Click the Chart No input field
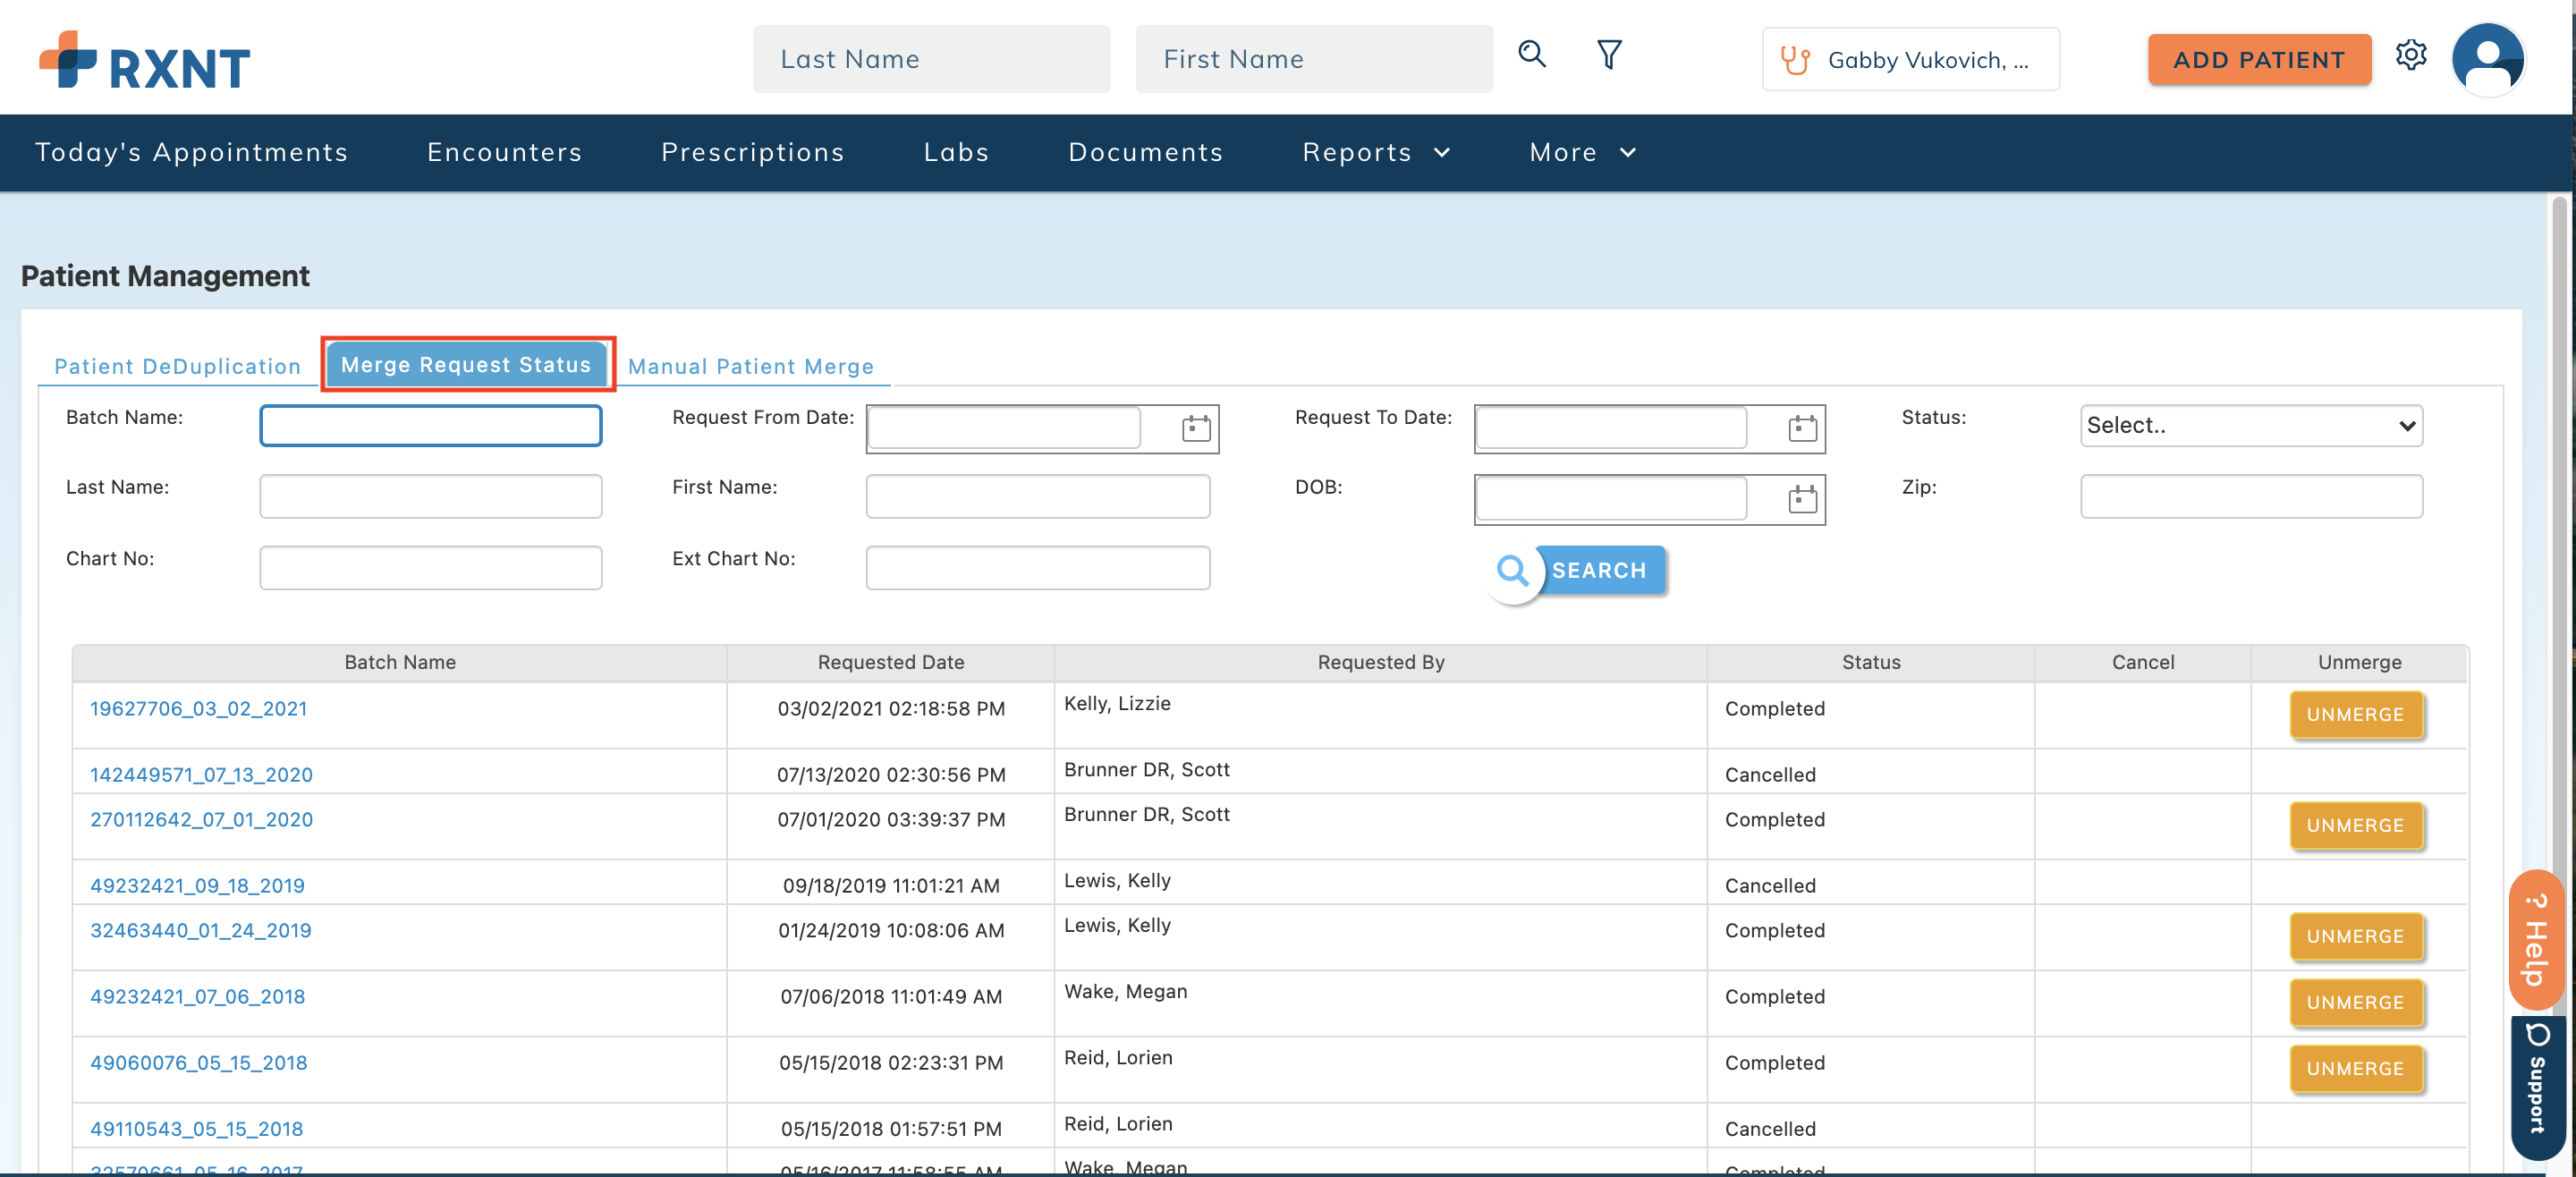2576x1177 pixels. point(430,567)
